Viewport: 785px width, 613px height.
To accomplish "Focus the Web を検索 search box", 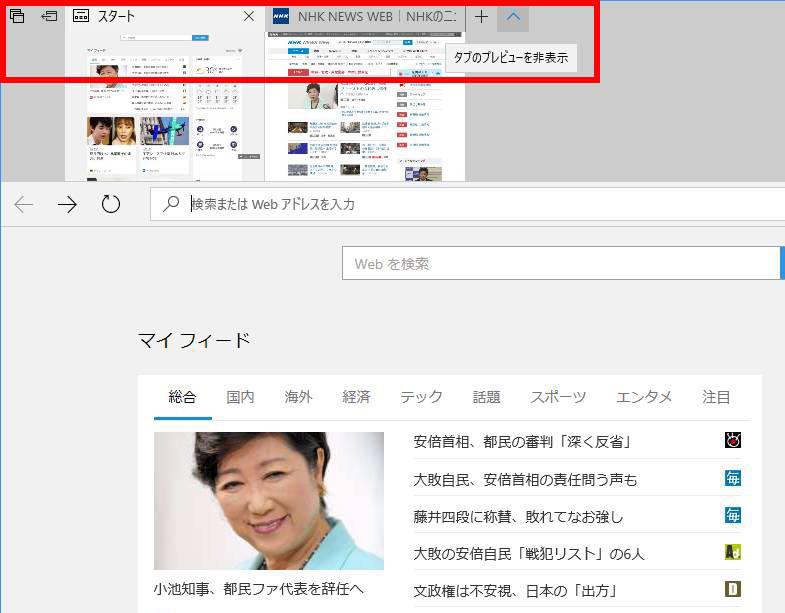I will (560, 264).
